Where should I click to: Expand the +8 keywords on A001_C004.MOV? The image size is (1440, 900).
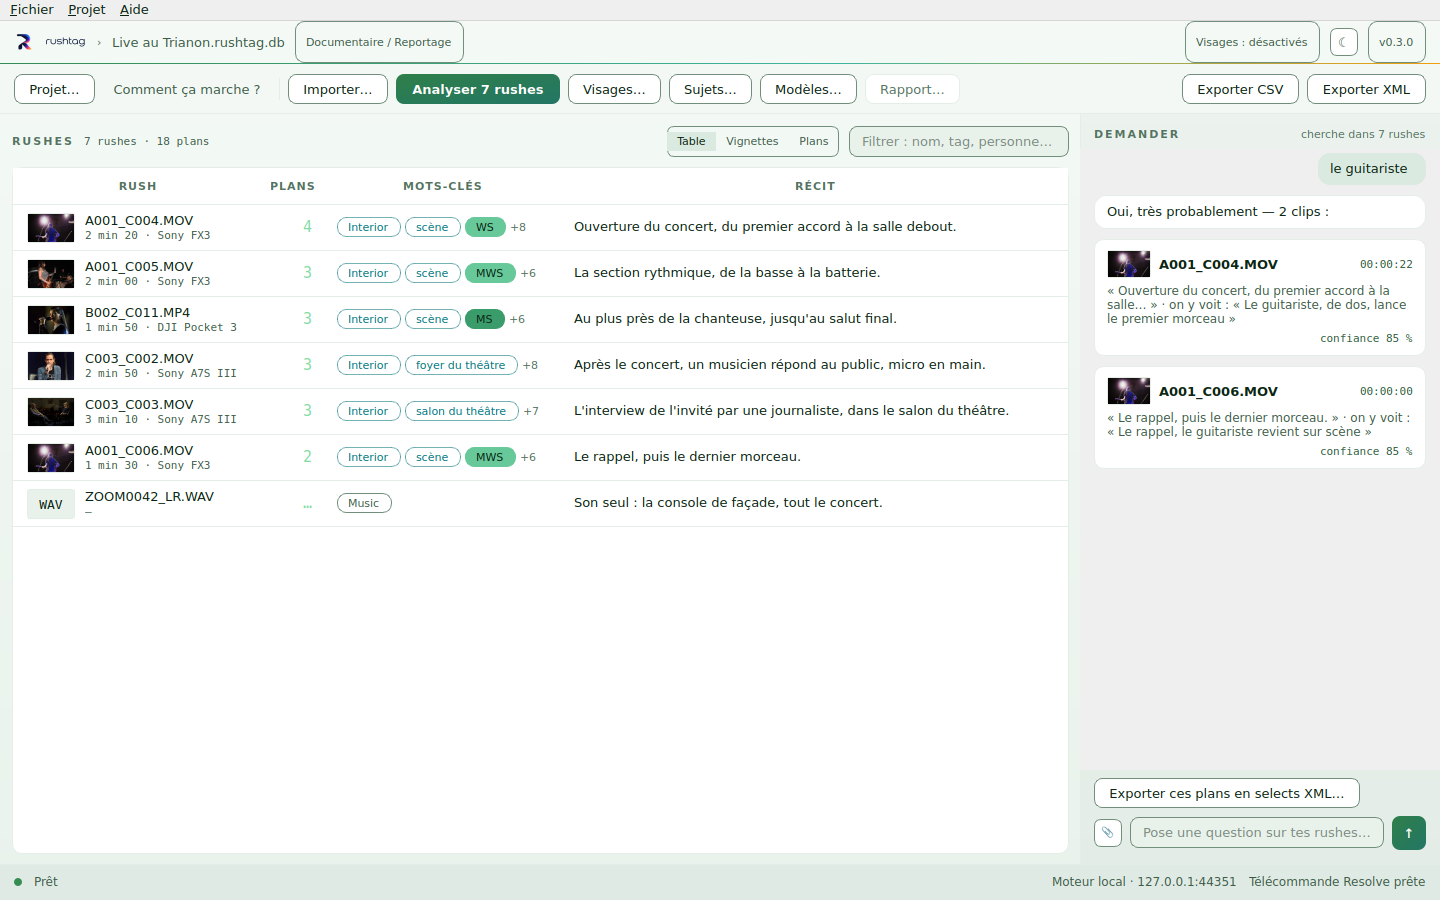coord(518,227)
